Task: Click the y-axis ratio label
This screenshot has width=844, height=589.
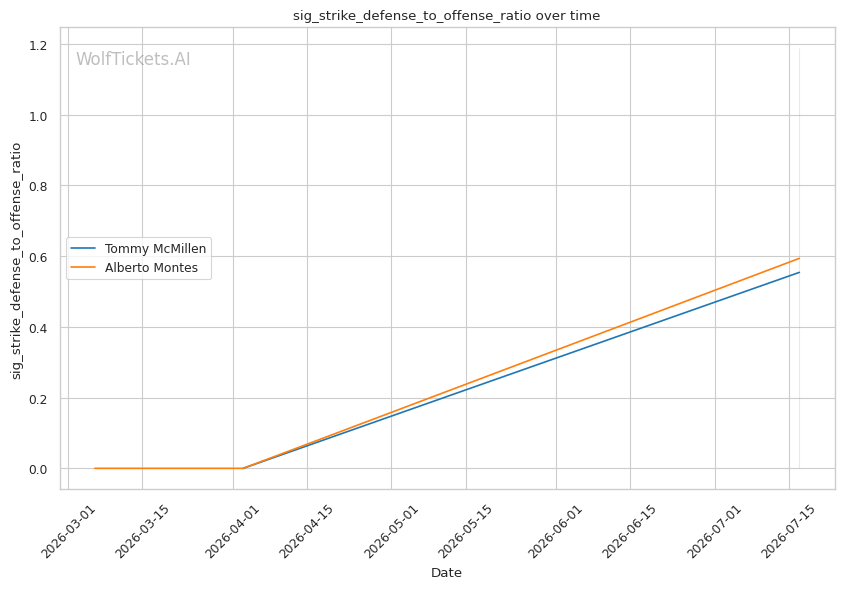Action: (x=16, y=261)
